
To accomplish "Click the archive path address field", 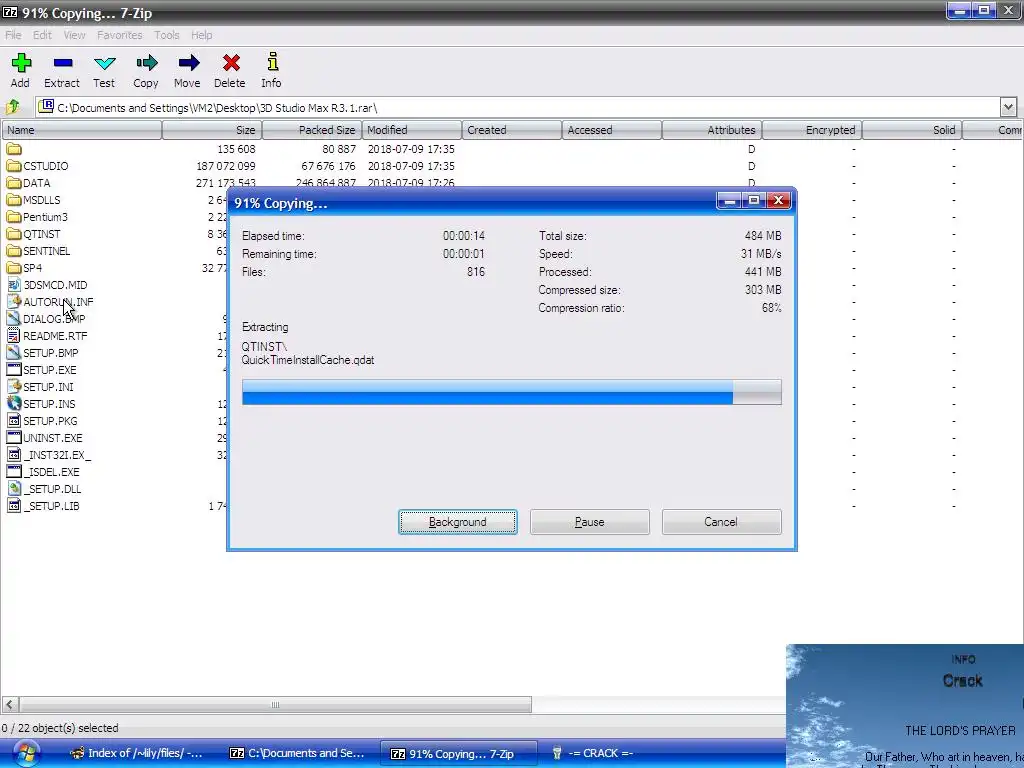I will pos(518,107).
